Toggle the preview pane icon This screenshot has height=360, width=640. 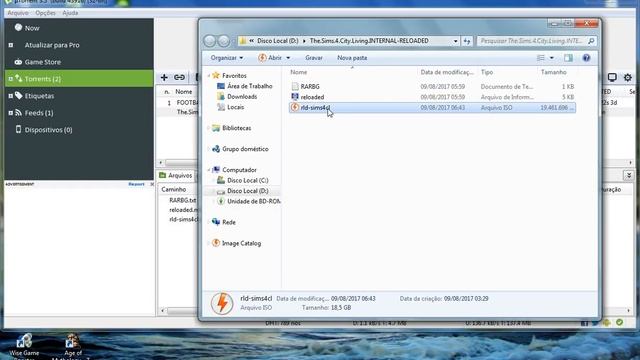pyautogui.click(x=568, y=58)
